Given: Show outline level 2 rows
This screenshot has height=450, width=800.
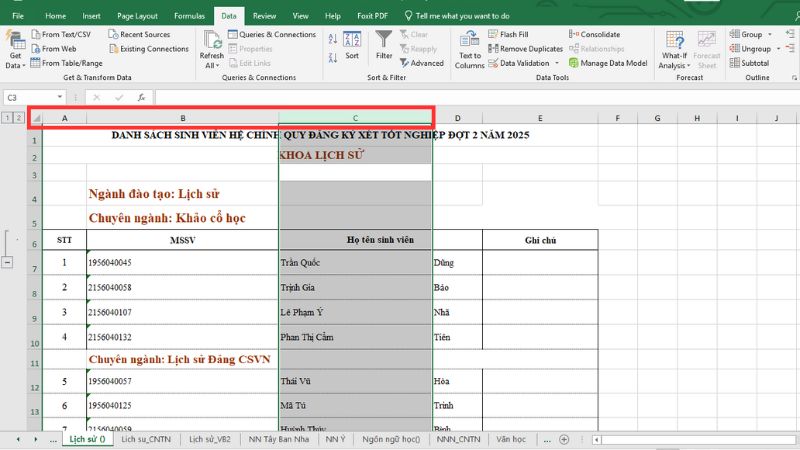Looking at the screenshot, I should tap(18, 118).
